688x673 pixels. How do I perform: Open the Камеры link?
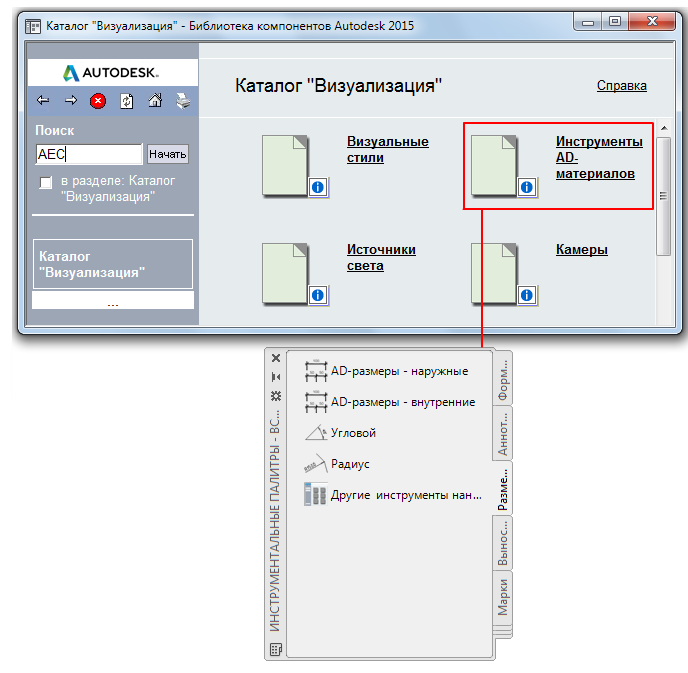[581, 250]
